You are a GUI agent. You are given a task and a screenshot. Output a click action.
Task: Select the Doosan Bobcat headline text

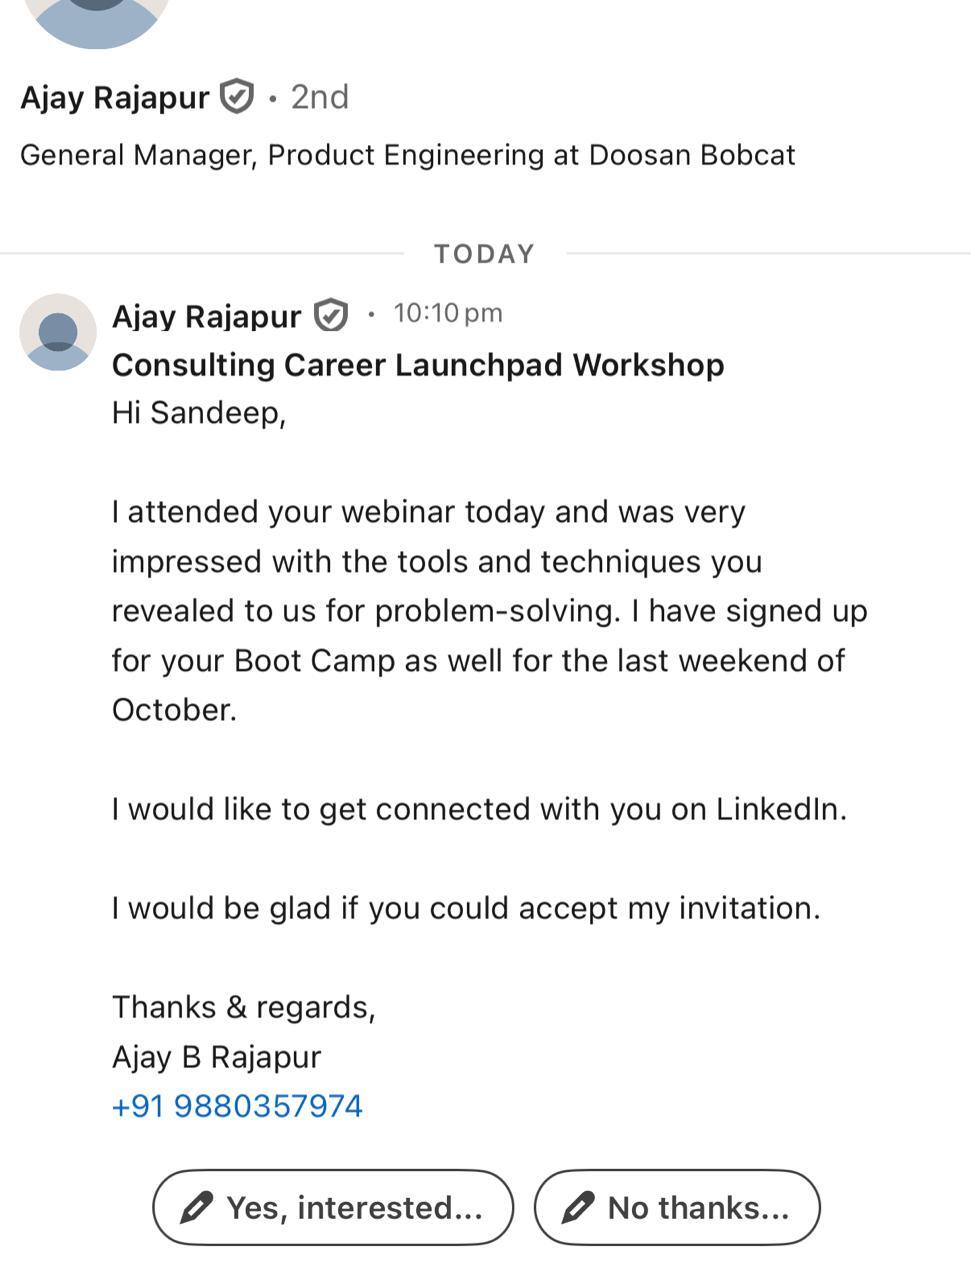407,155
